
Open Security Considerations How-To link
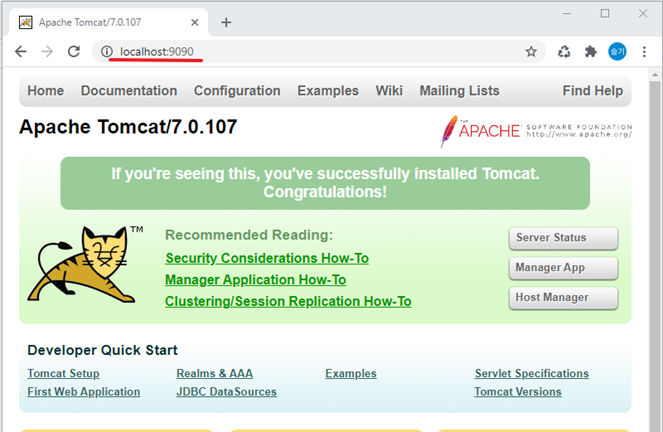pos(267,258)
